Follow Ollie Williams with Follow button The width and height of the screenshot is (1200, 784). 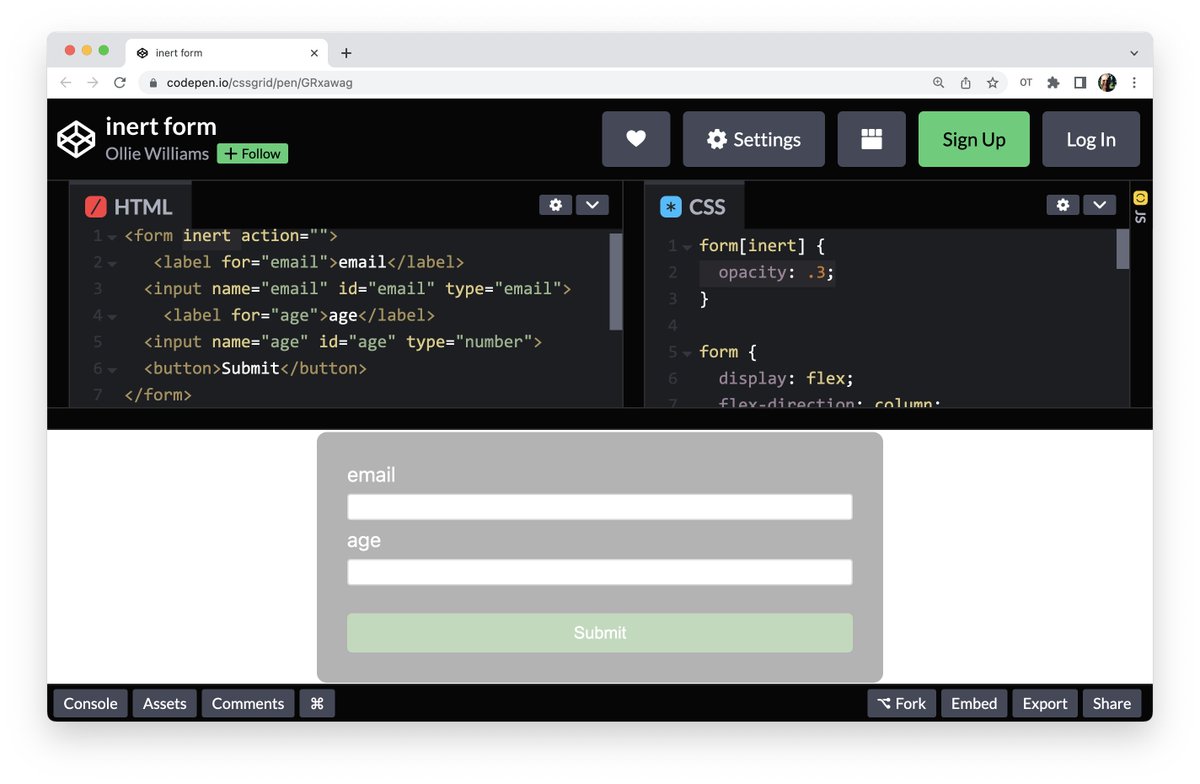252,154
